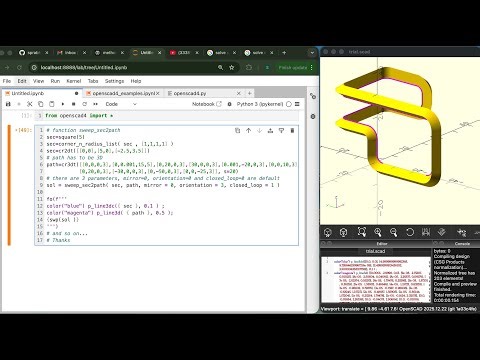The height and width of the screenshot is (360, 480).
Task: Click the browser address bar URL
Action: coord(84,68)
